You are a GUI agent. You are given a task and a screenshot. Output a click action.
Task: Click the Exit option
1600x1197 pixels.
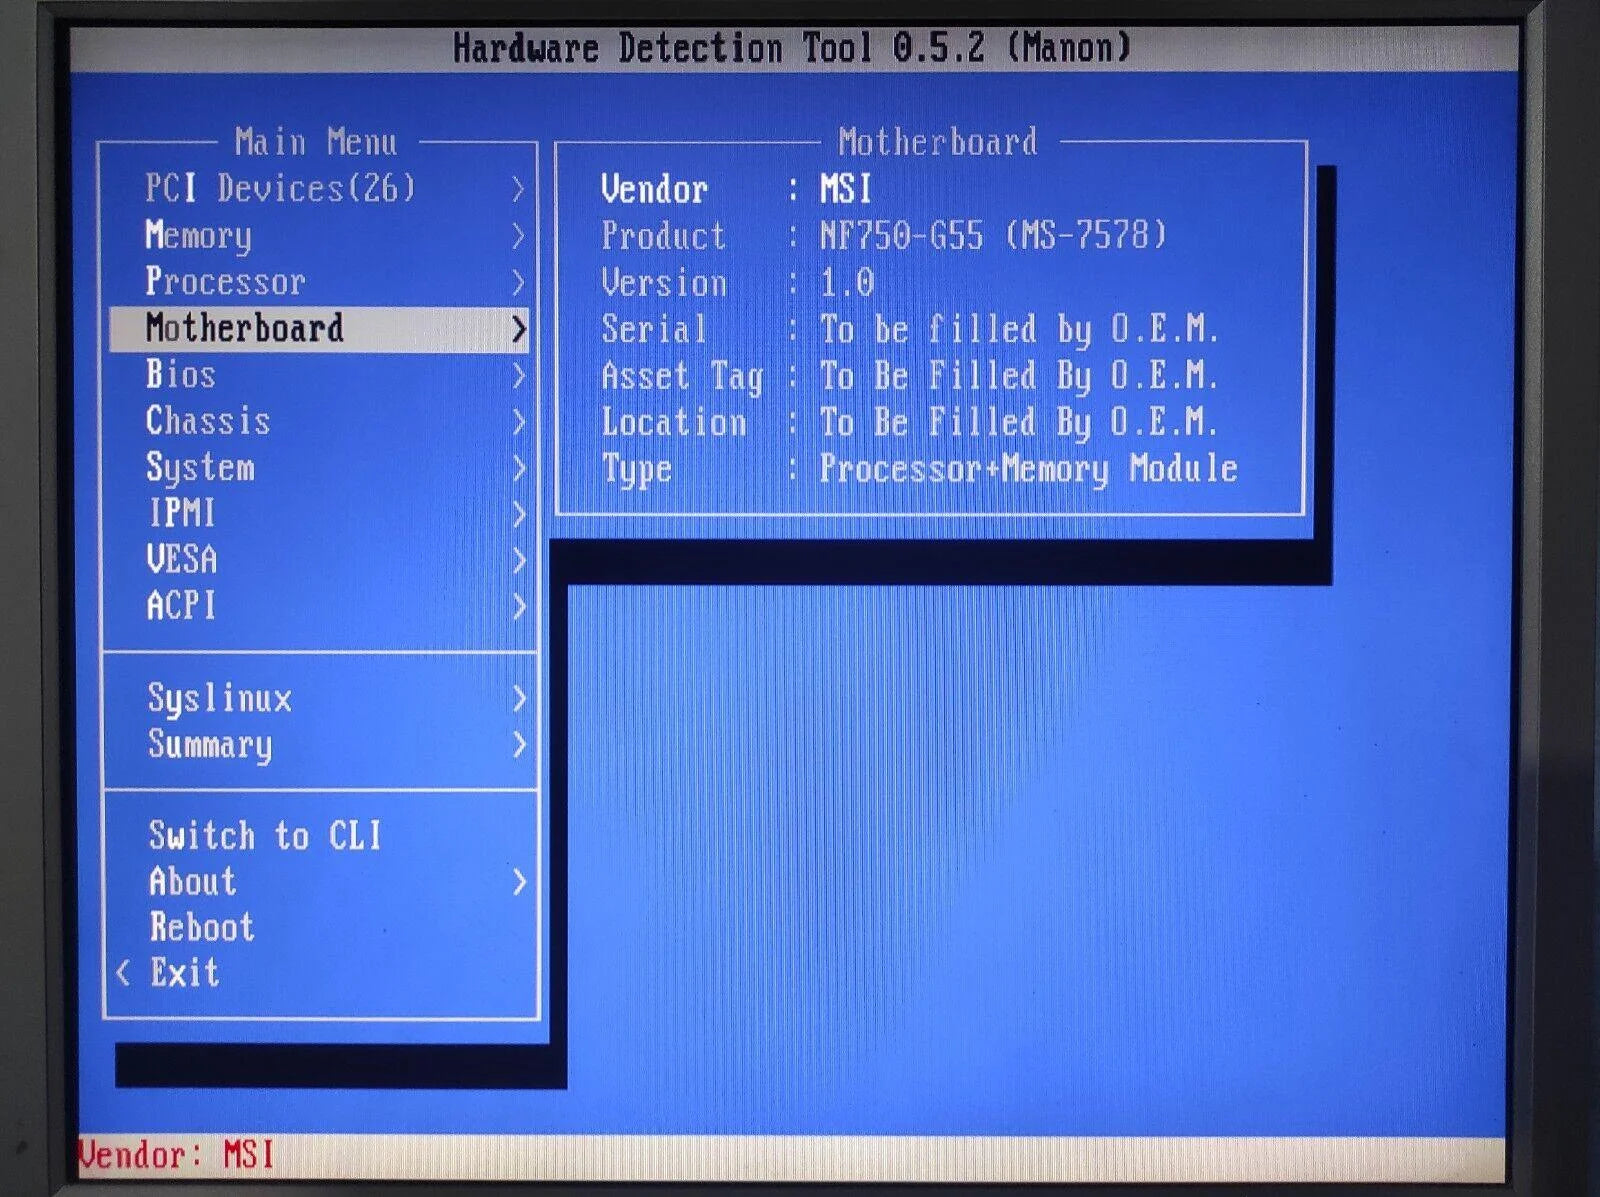pyautogui.click(x=185, y=972)
